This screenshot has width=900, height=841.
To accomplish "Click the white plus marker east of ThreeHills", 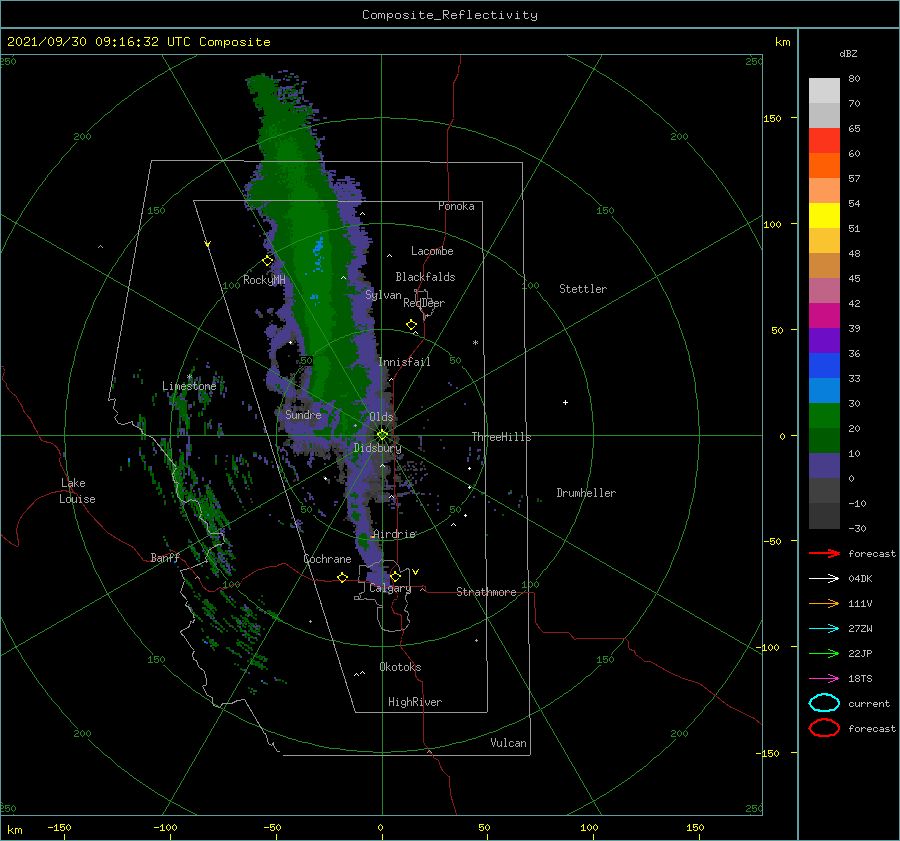I will point(565,402).
